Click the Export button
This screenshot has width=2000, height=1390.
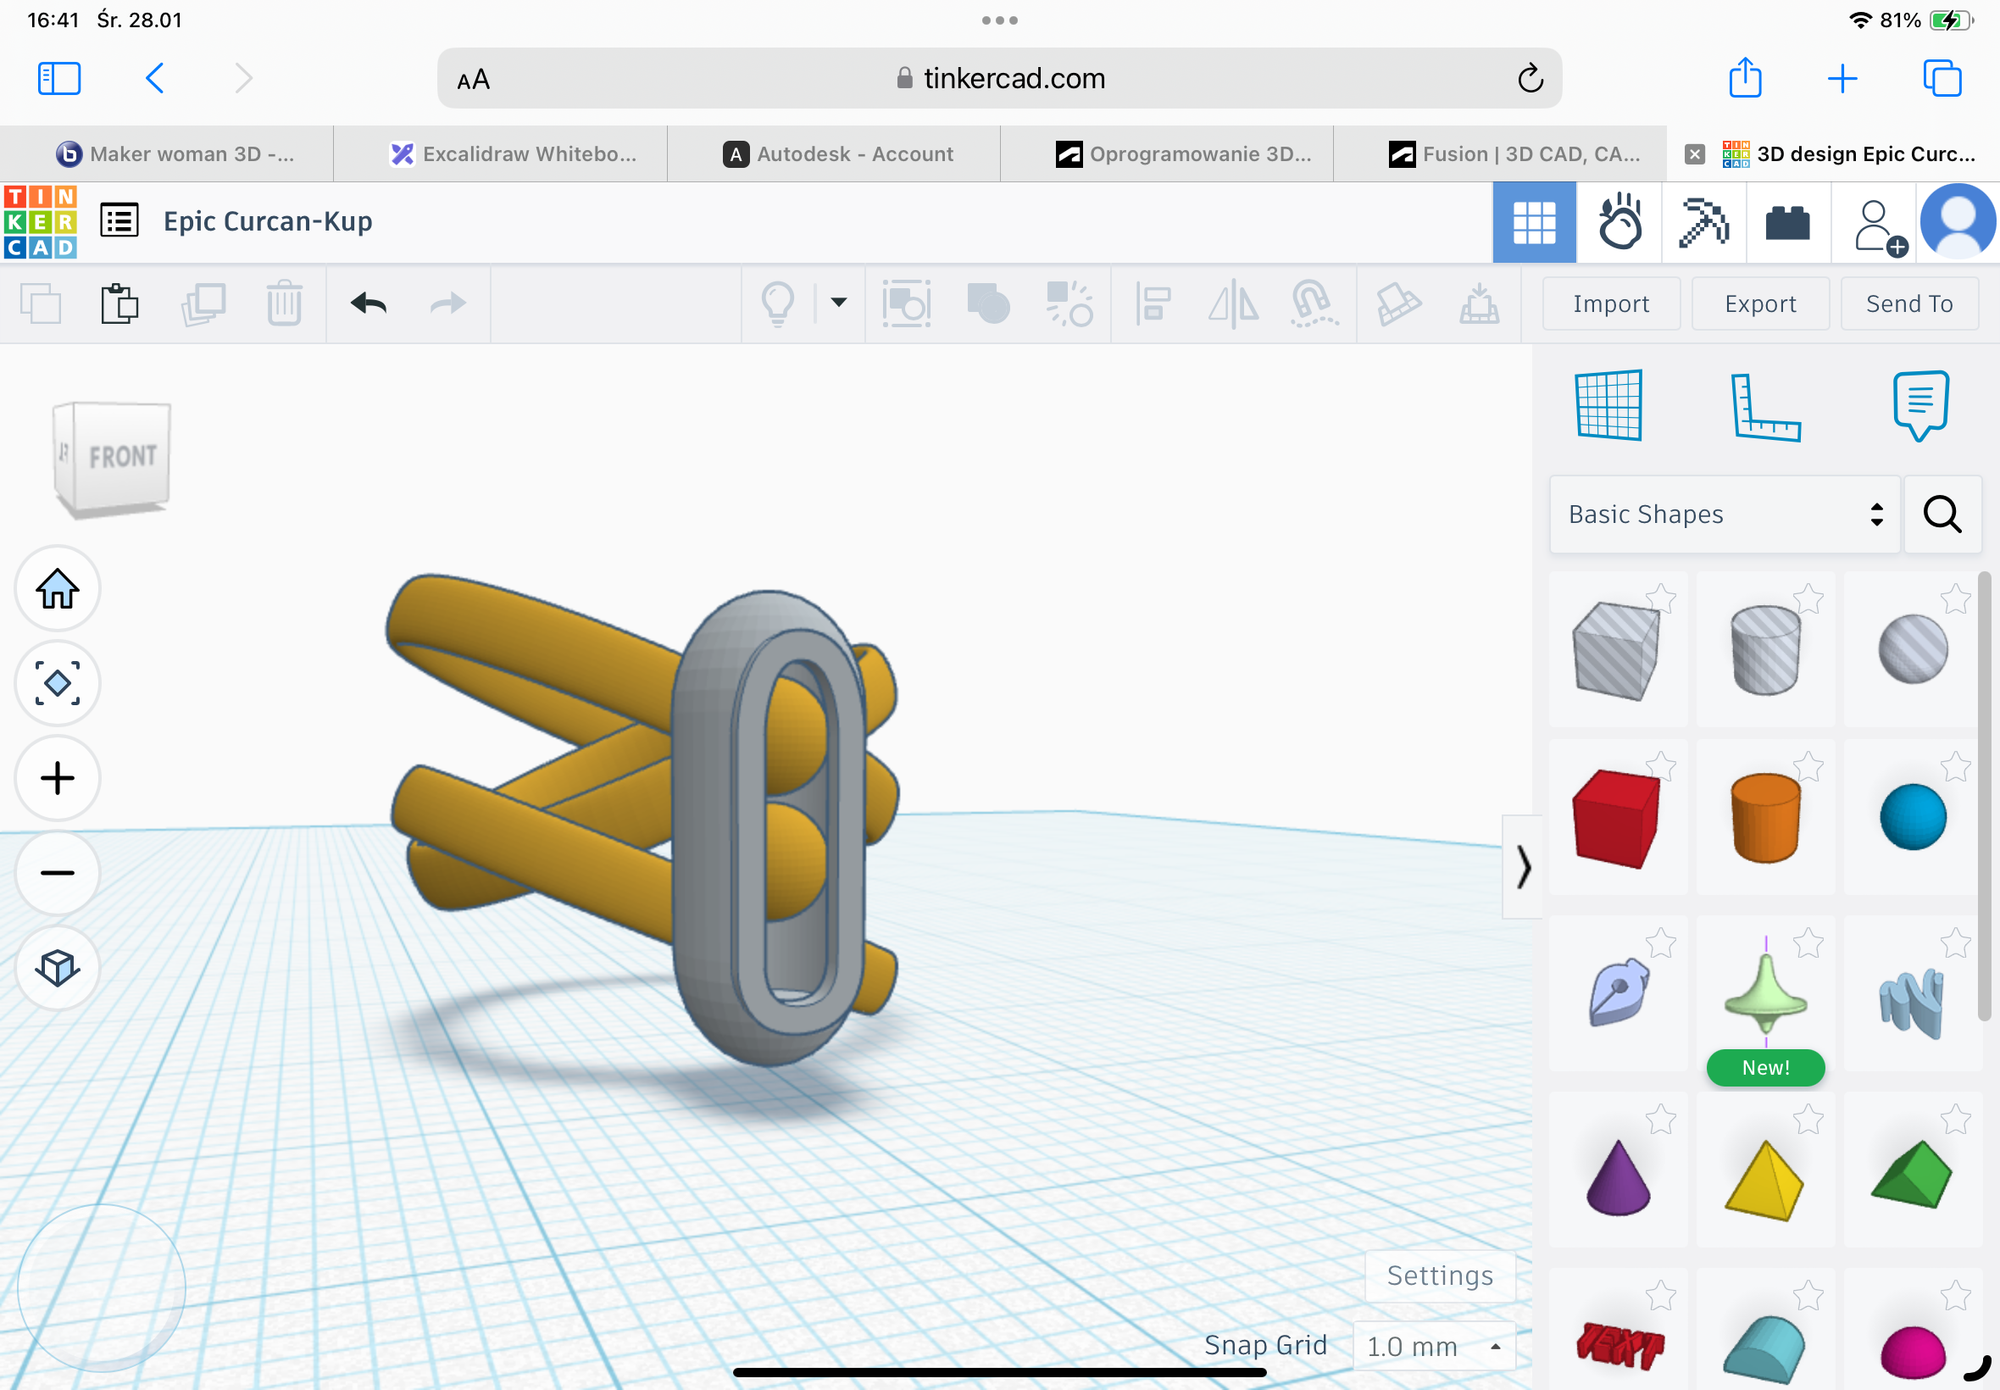1760,303
